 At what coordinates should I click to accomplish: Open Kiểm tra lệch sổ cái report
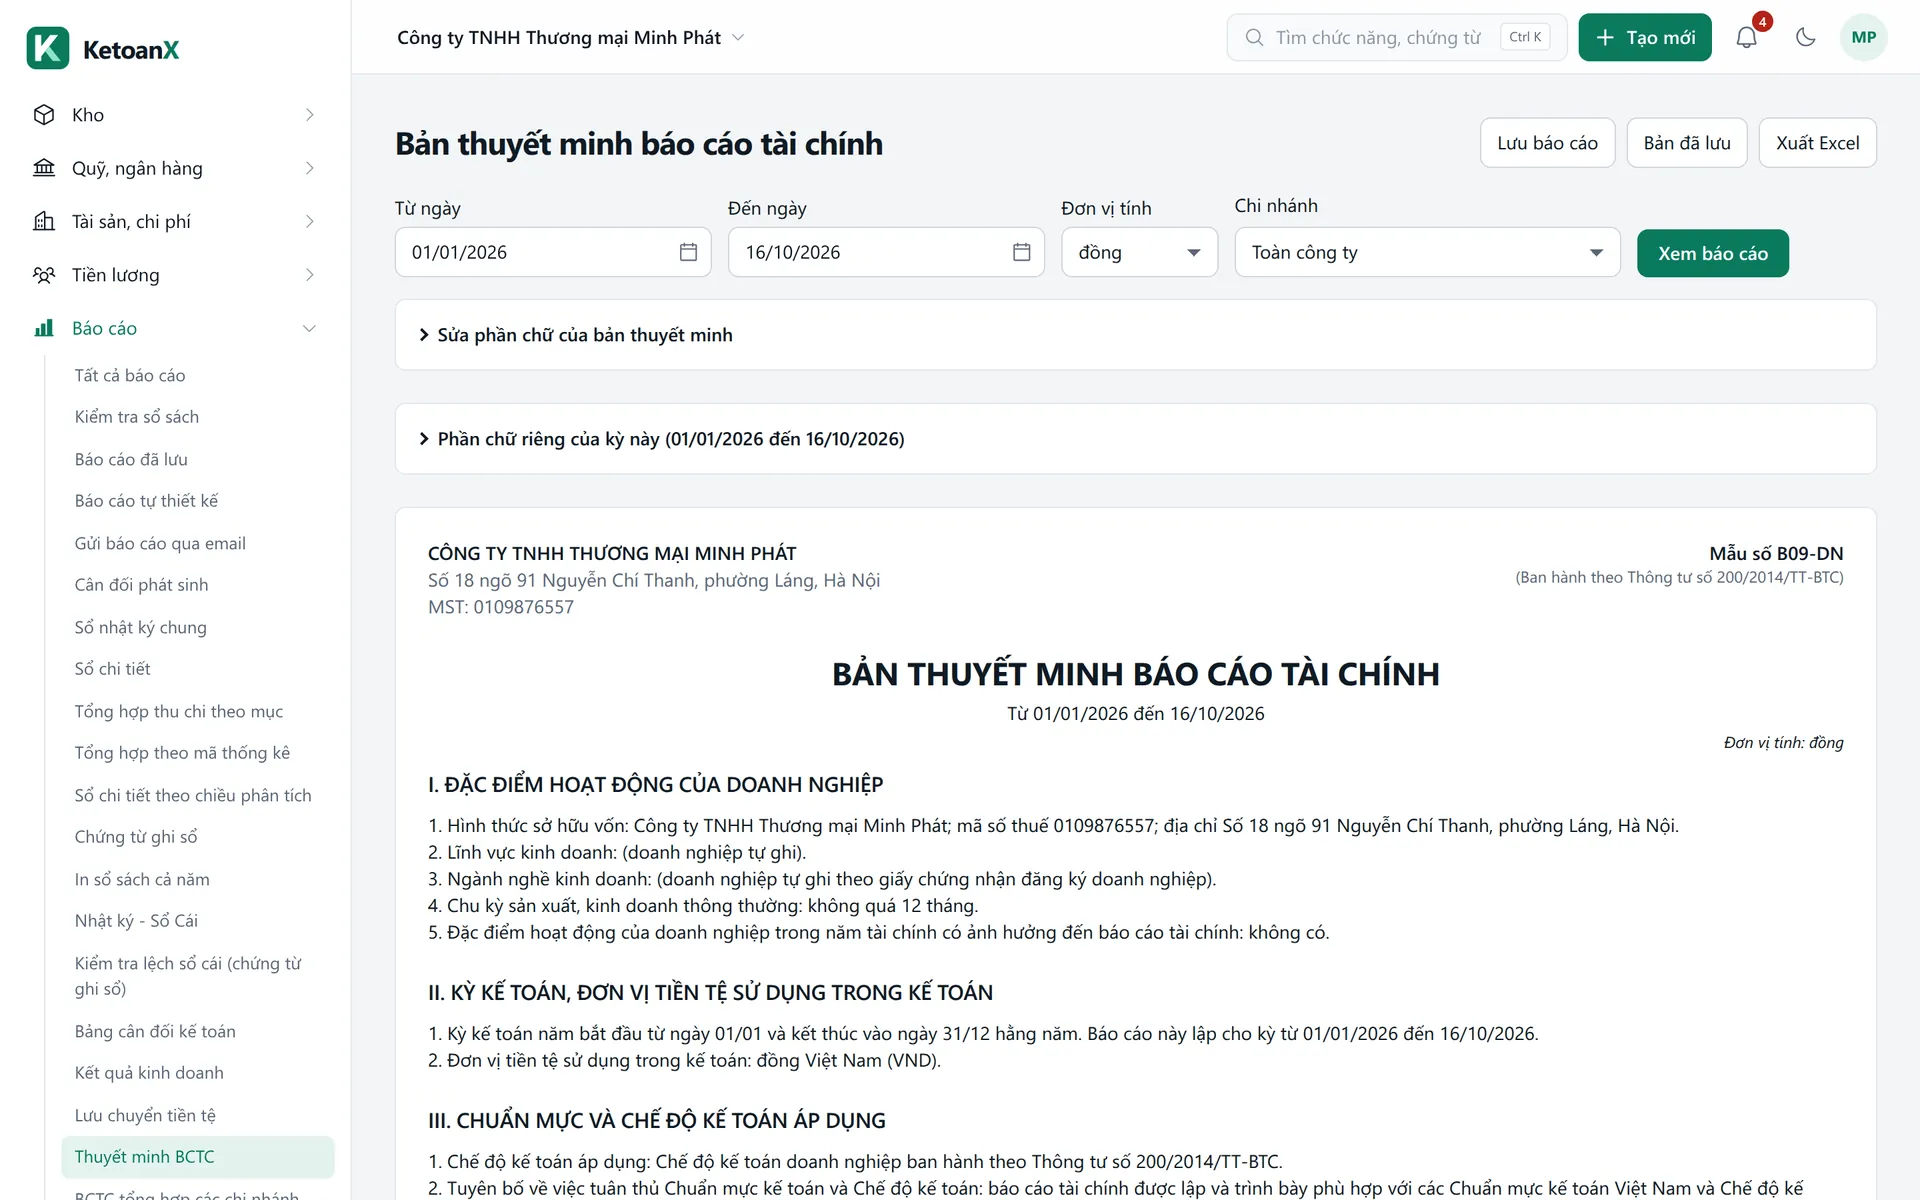[188, 976]
